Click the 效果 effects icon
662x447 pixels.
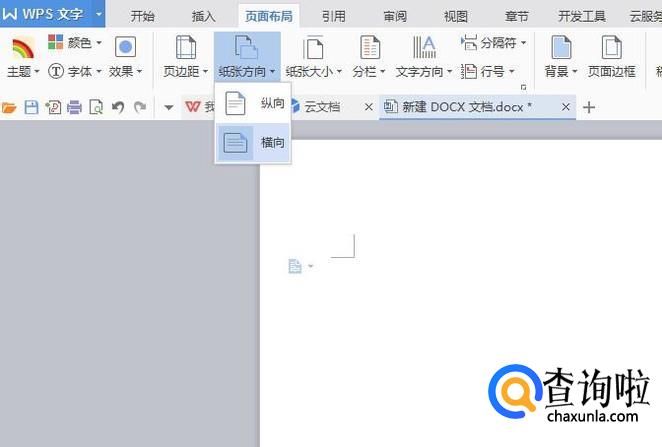(x=125, y=47)
